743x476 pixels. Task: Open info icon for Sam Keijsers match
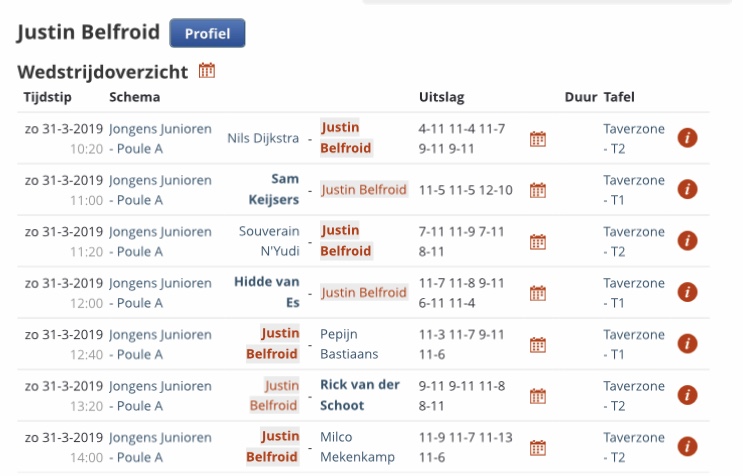point(687,189)
